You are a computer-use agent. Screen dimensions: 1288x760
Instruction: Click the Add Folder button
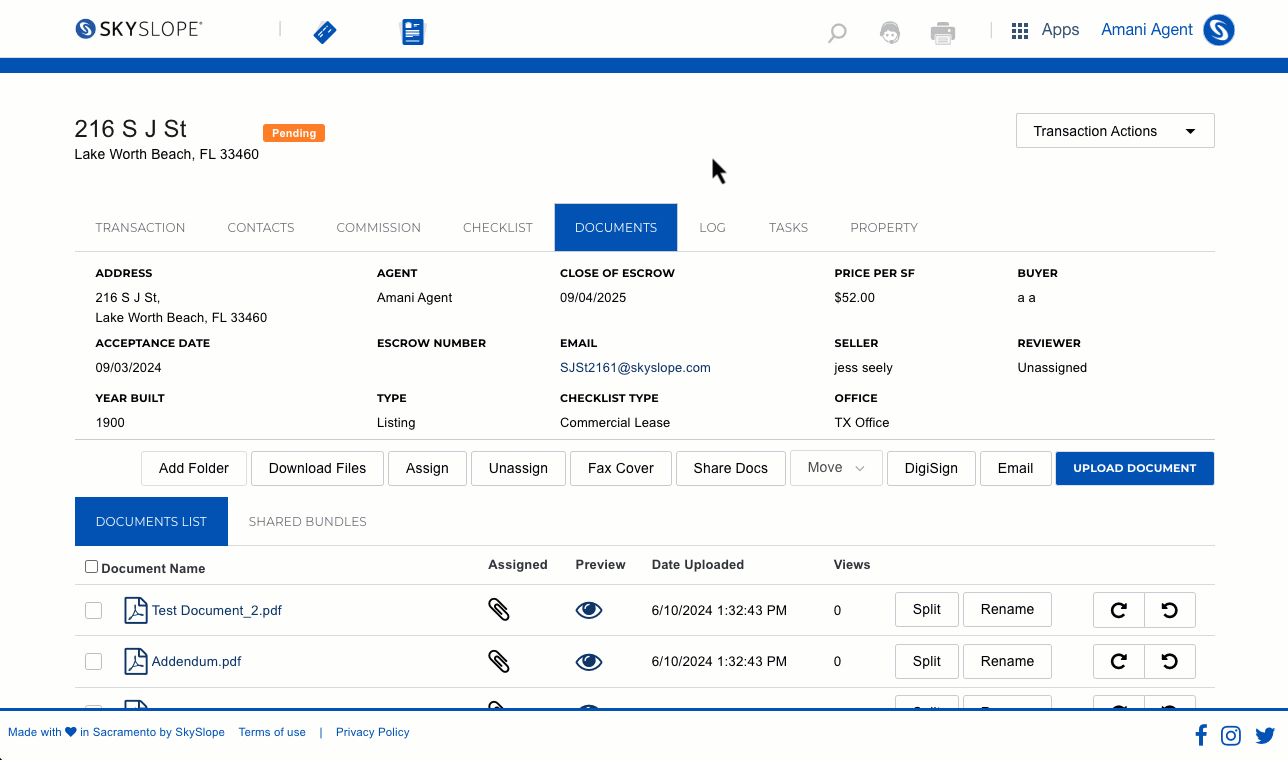pos(194,468)
